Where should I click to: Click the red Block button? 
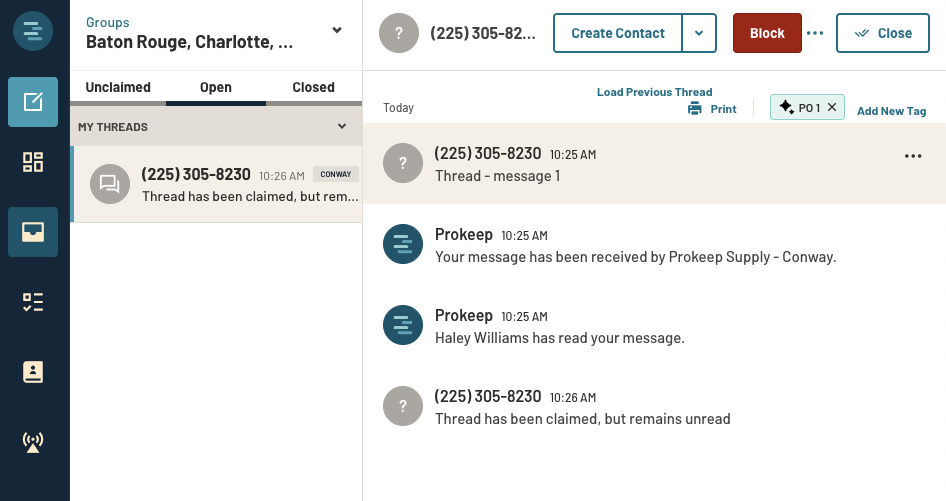click(767, 33)
